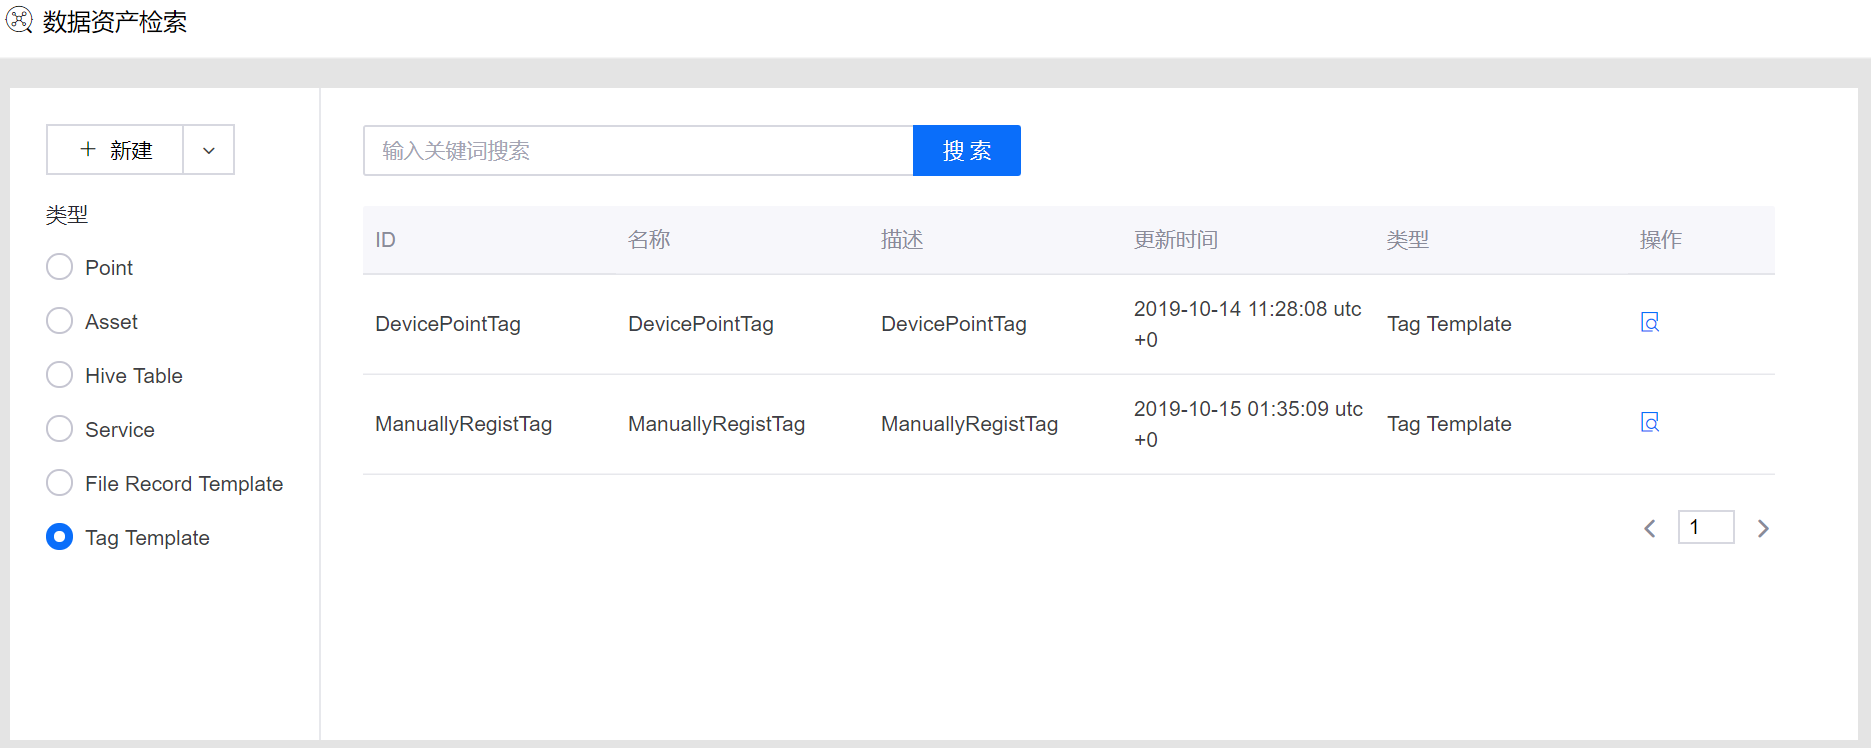Pick File Record Template type
1871x748 pixels.
(x=60, y=483)
